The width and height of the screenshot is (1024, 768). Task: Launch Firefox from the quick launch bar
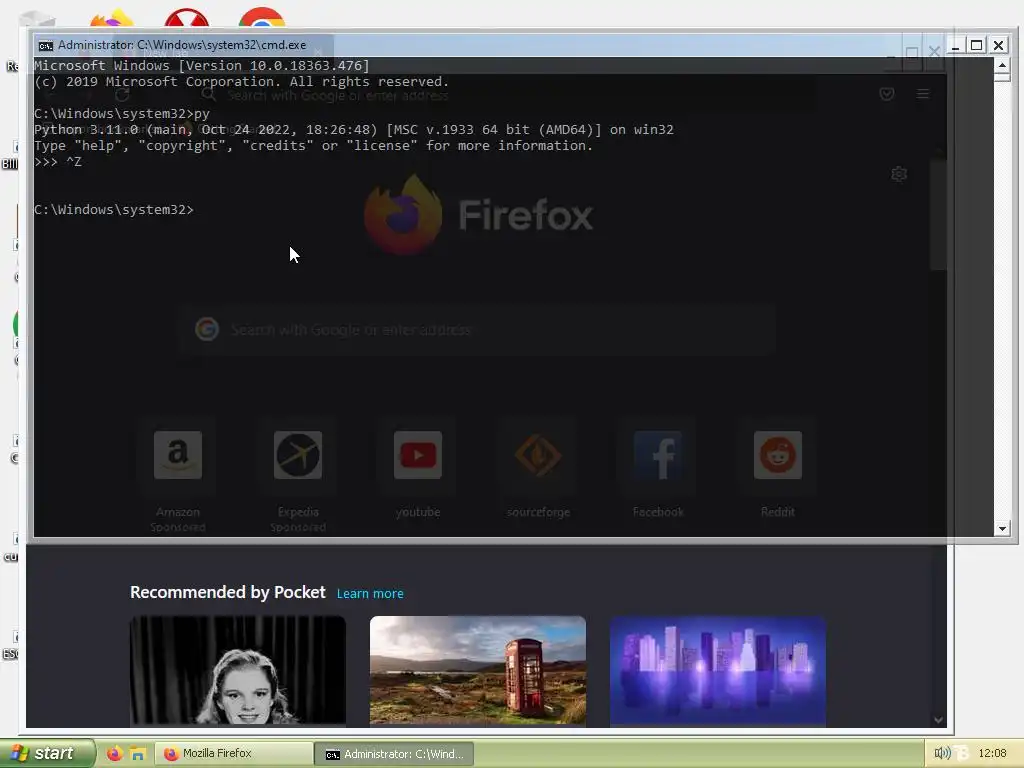114,754
